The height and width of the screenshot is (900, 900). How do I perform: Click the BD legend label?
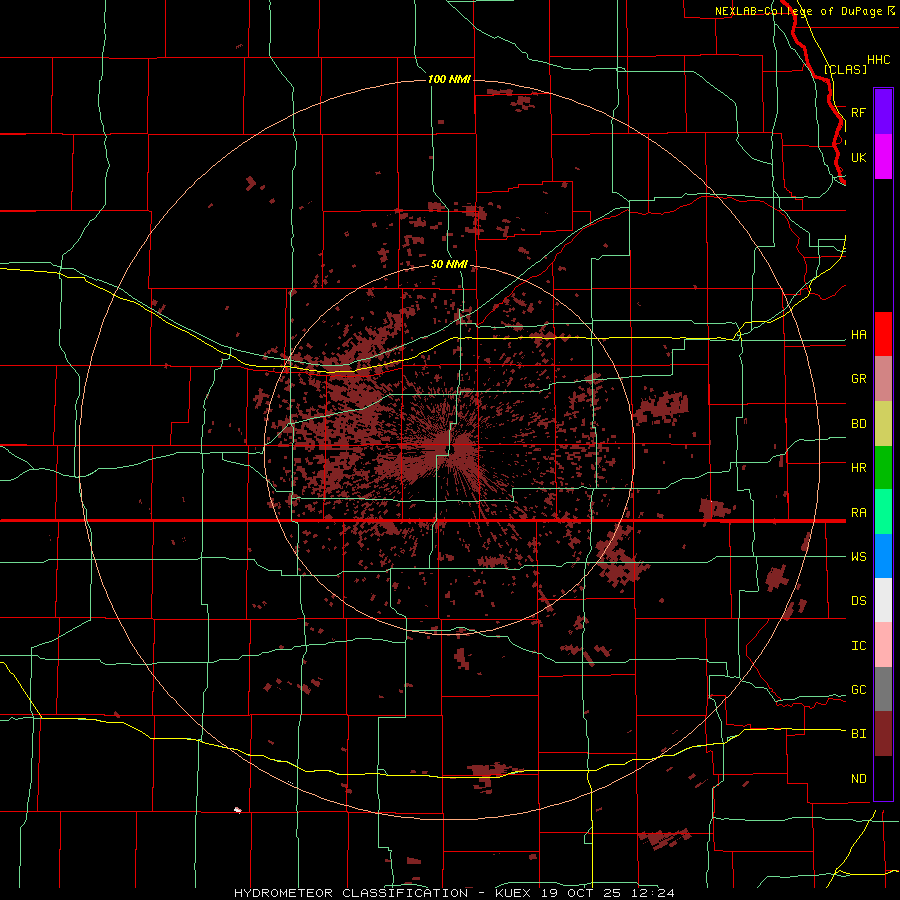[x=858, y=424]
